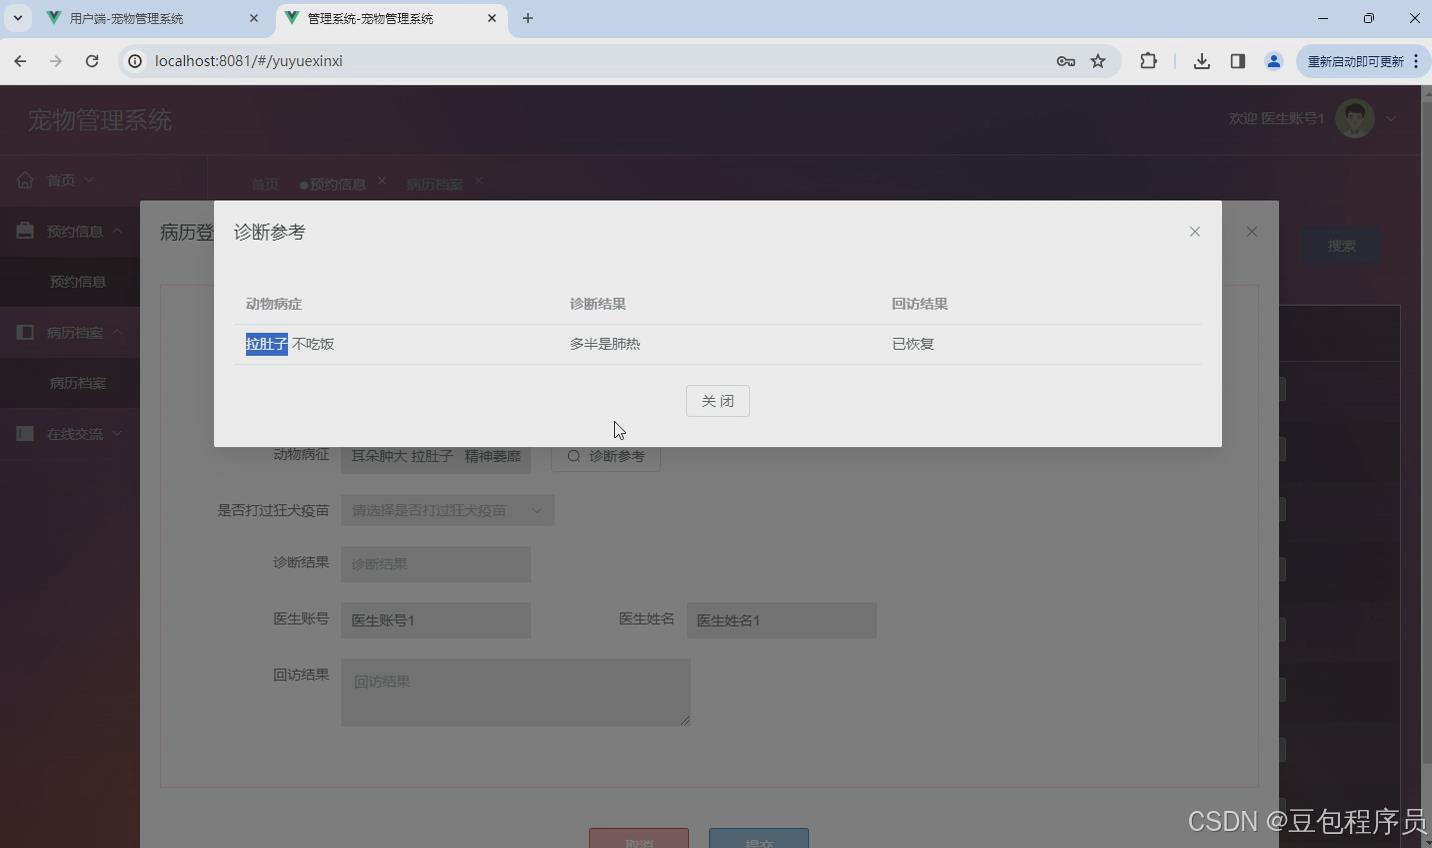Screen dimensions: 1432x848
Task: Click the 病历档案 panel icon in sidebar
Action: [x=24, y=332]
